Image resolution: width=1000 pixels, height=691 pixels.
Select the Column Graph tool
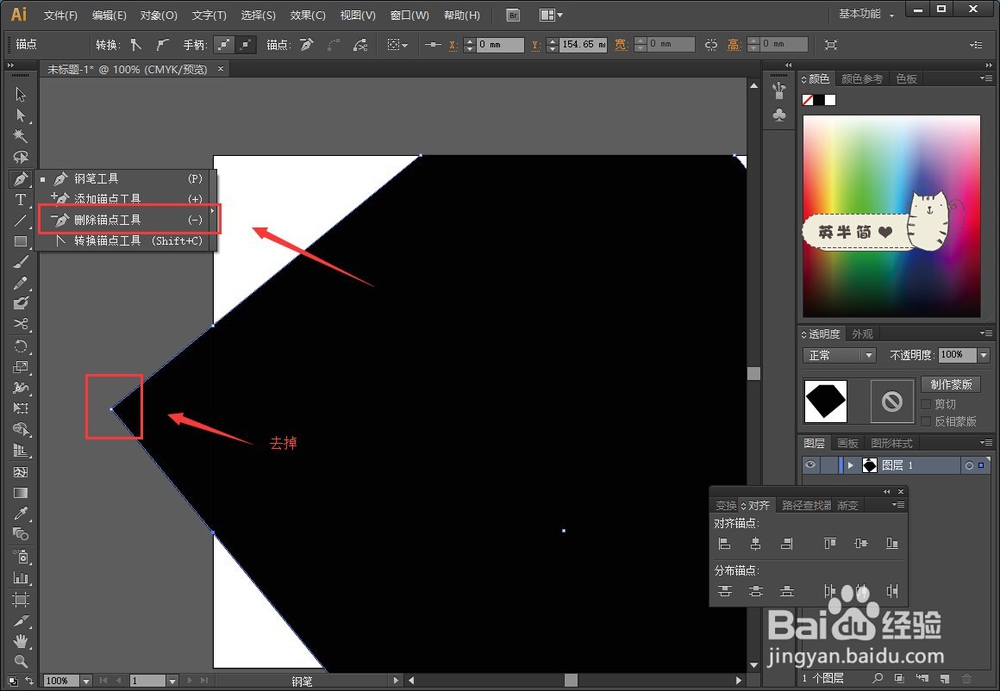20,578
